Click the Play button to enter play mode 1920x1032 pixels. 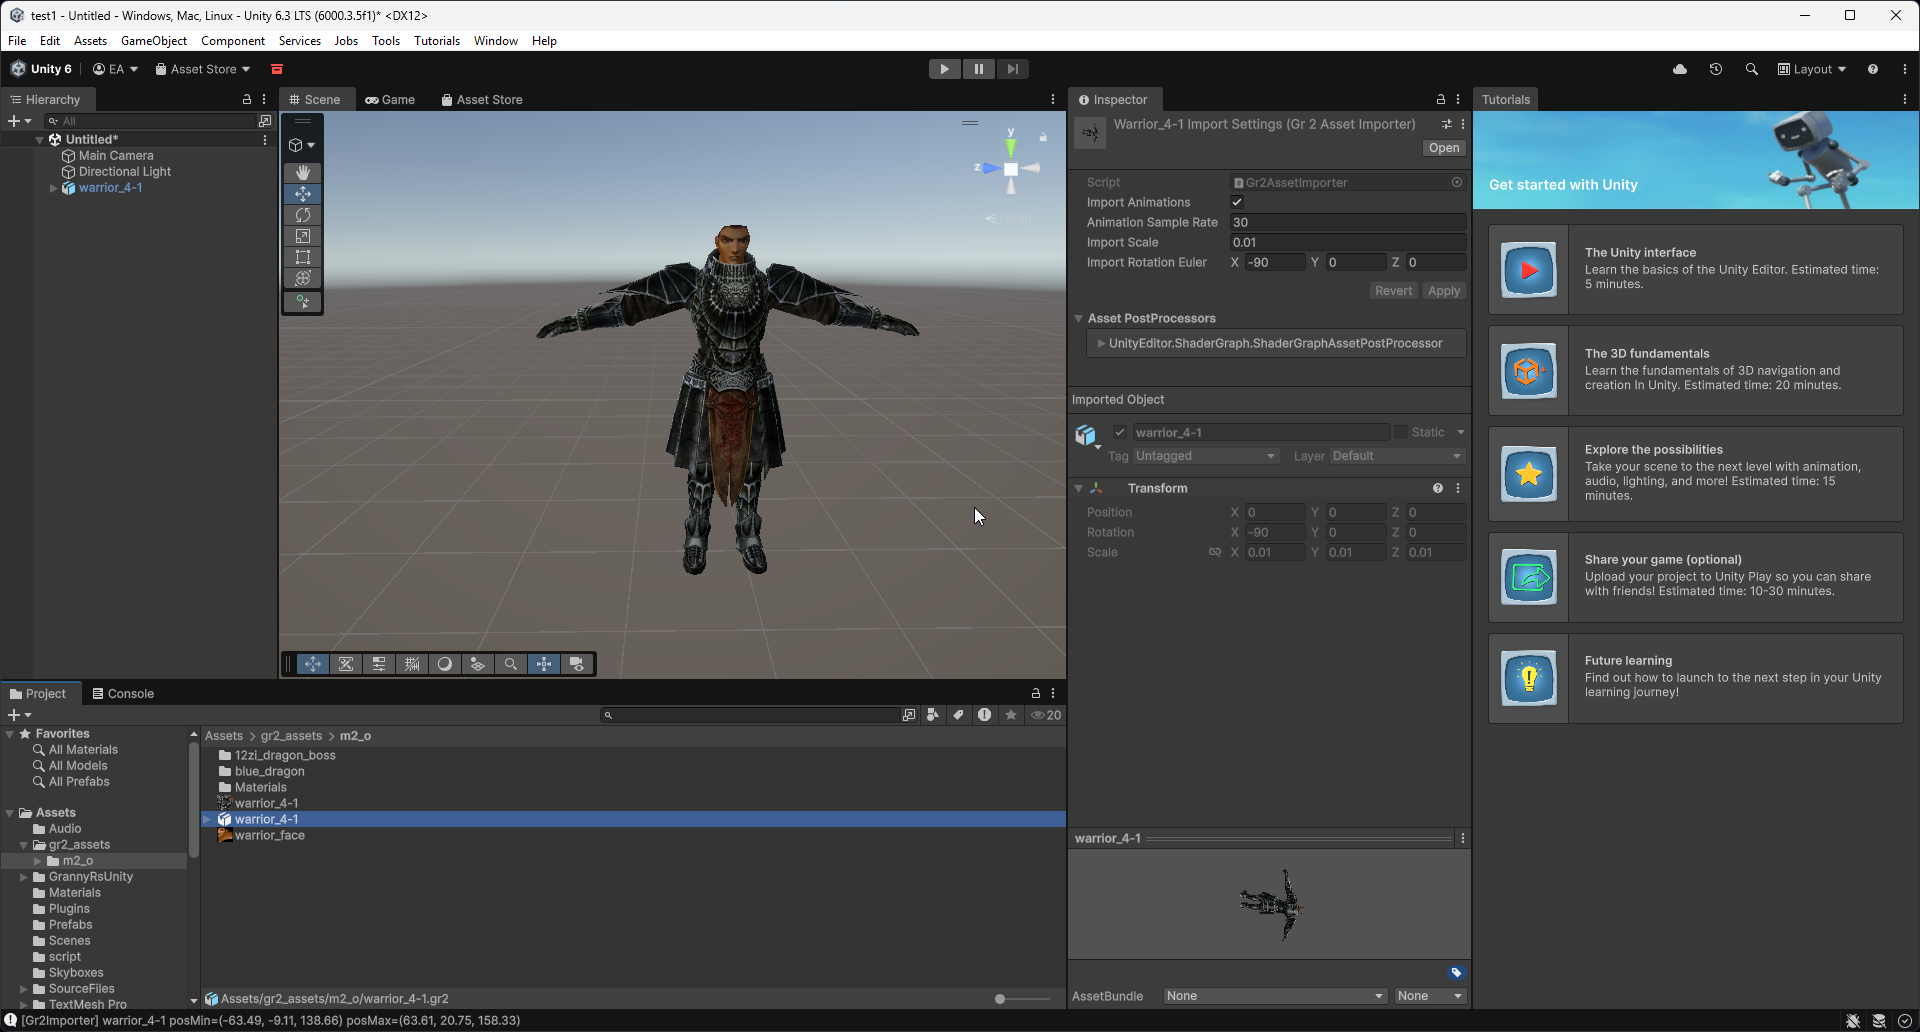tap(944, 69)
